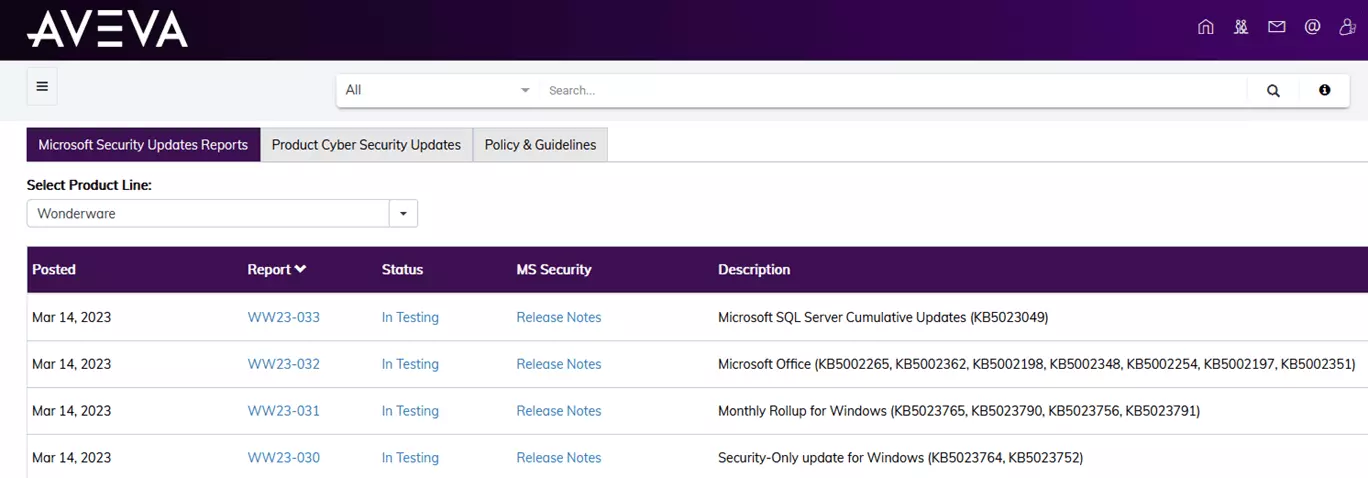The width and height of the screenshot is (1368, 478).
Task: Expand the All search category dropdown
Action: click(x=437, y=90)
